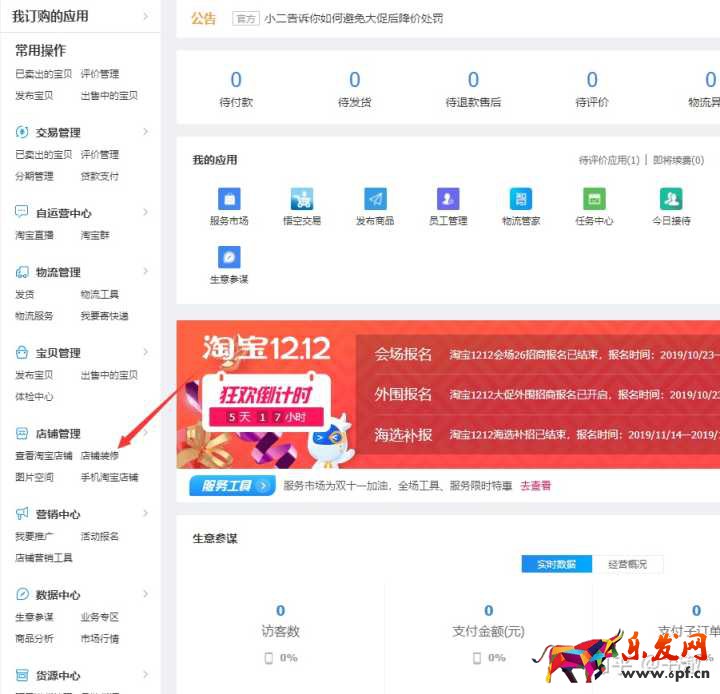Launch the 生意参谋 app icon
Image resolution: width=720 pixels, height=694 pixels.
tap(229, 258)
